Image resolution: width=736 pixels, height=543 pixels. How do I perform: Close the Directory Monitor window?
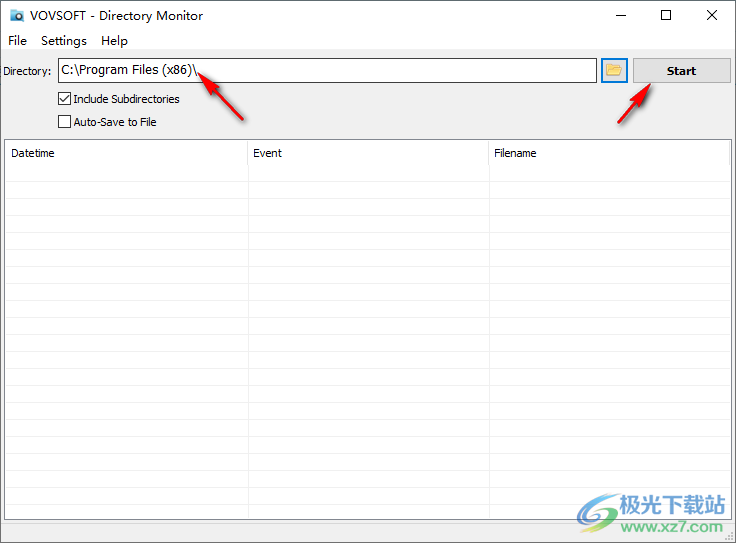coord(712,15)
